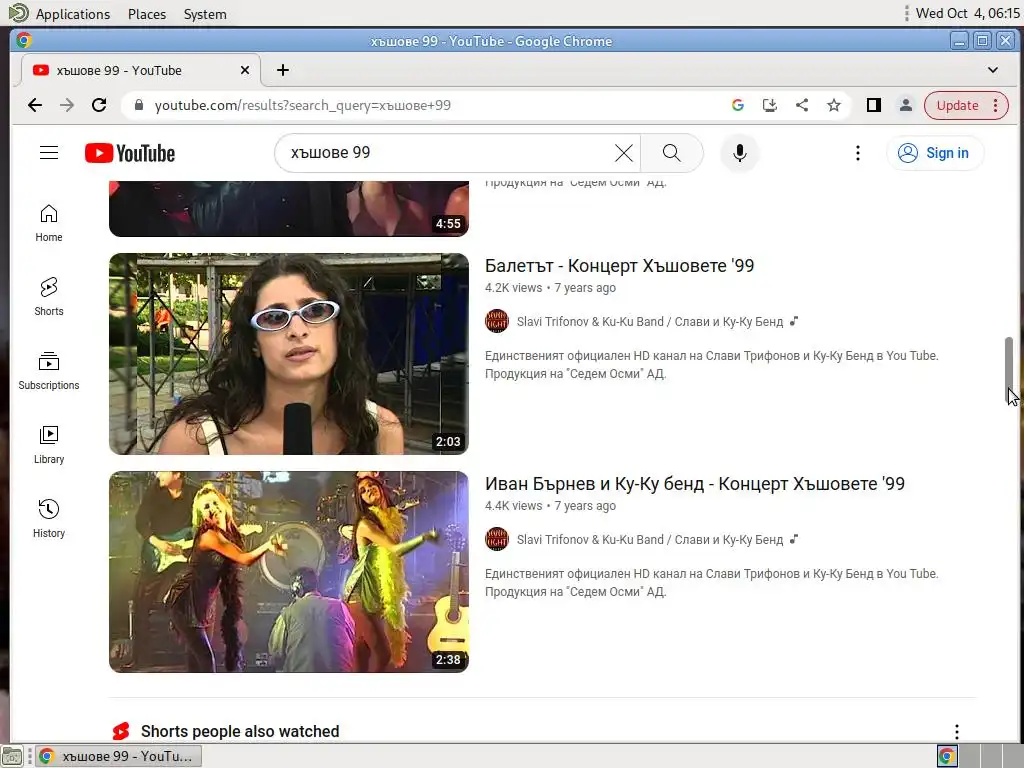
Task: Open the Shorts shelf three-dot options
Action: tap(957, 731)
